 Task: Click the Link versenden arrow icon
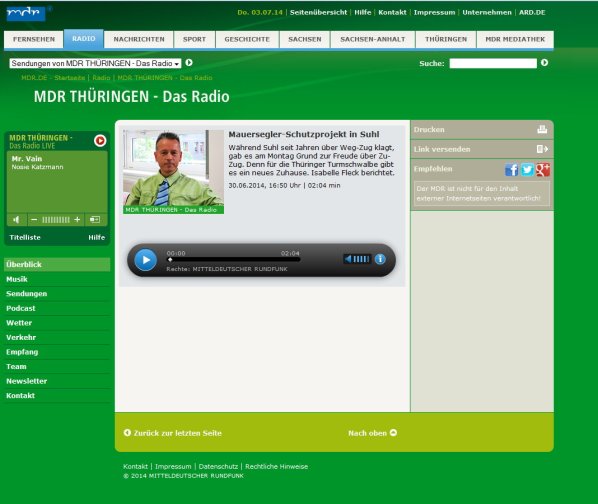(542, 149)
